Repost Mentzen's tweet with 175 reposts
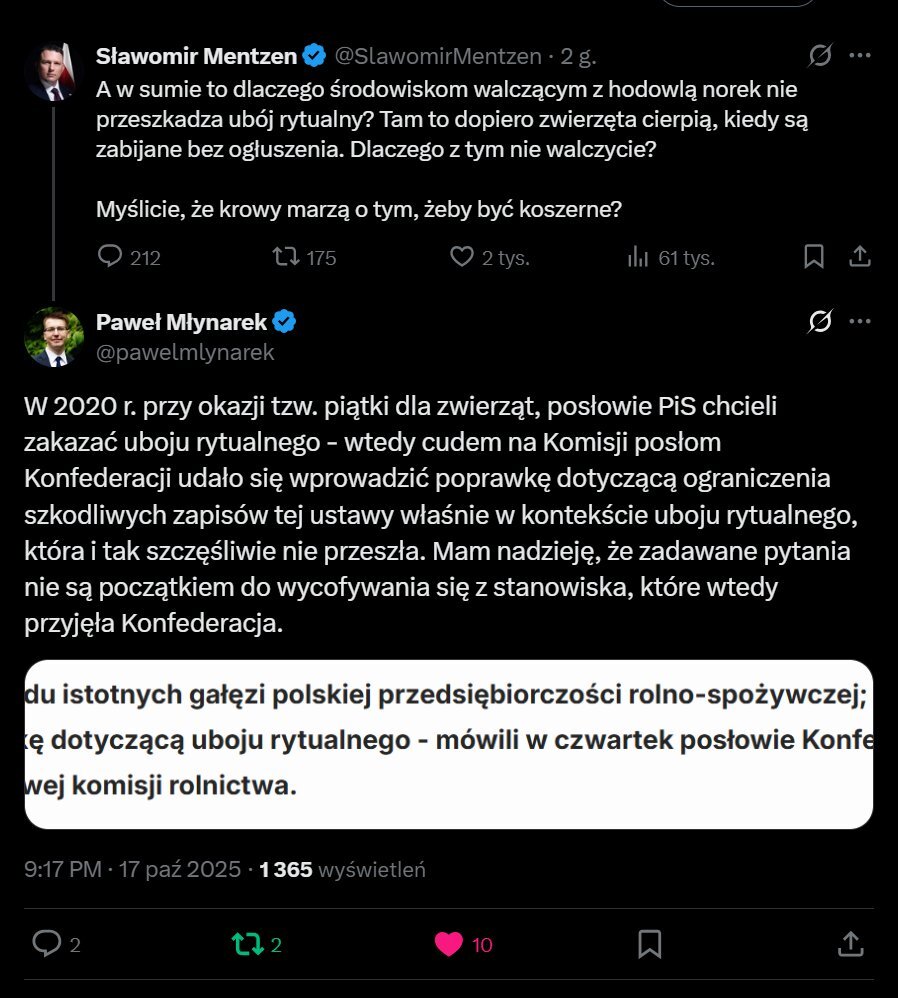This screenshot has height=998, width=898. [x=287, y=257]
